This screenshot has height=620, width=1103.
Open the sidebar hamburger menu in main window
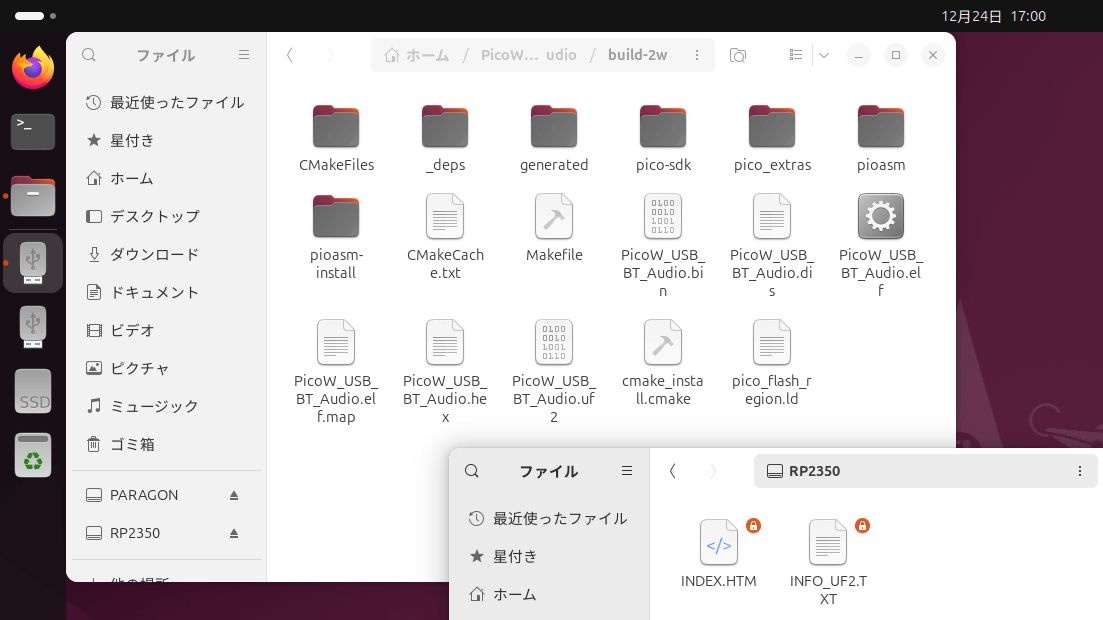(244, 55)
